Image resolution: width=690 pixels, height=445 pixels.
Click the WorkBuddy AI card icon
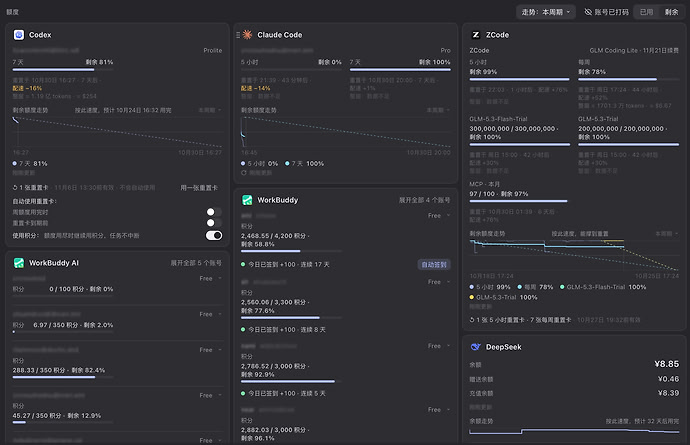pyautogui.click(x=18, y=263)
